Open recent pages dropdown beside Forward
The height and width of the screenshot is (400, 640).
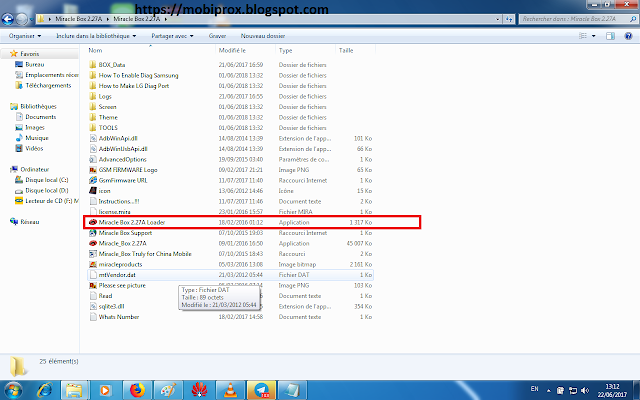[31, 19]
